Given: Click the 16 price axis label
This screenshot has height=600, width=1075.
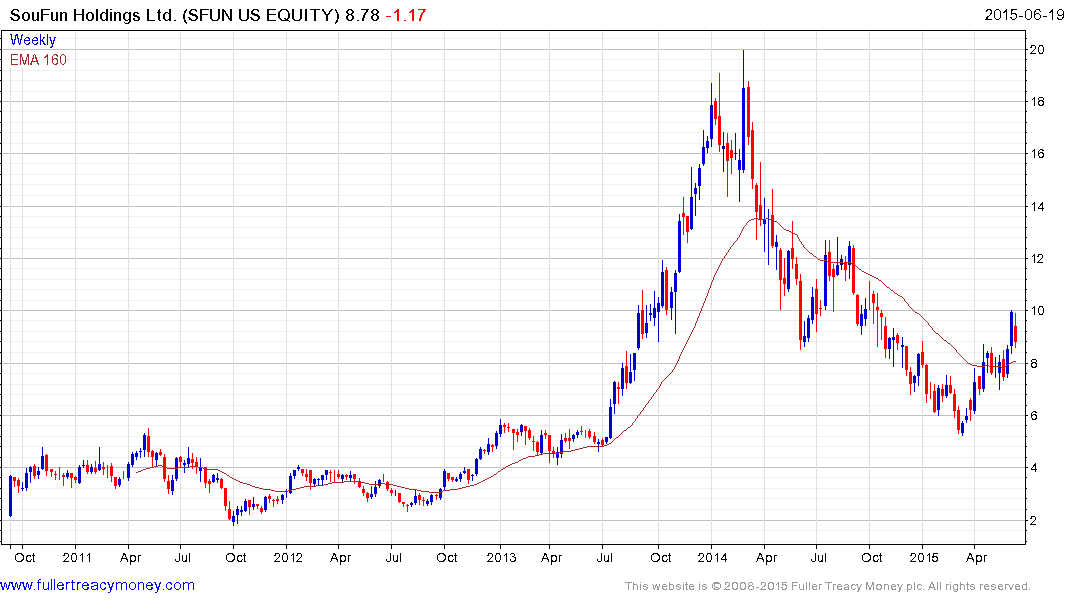Looking at the screenshot, I should coord(1037,154).
